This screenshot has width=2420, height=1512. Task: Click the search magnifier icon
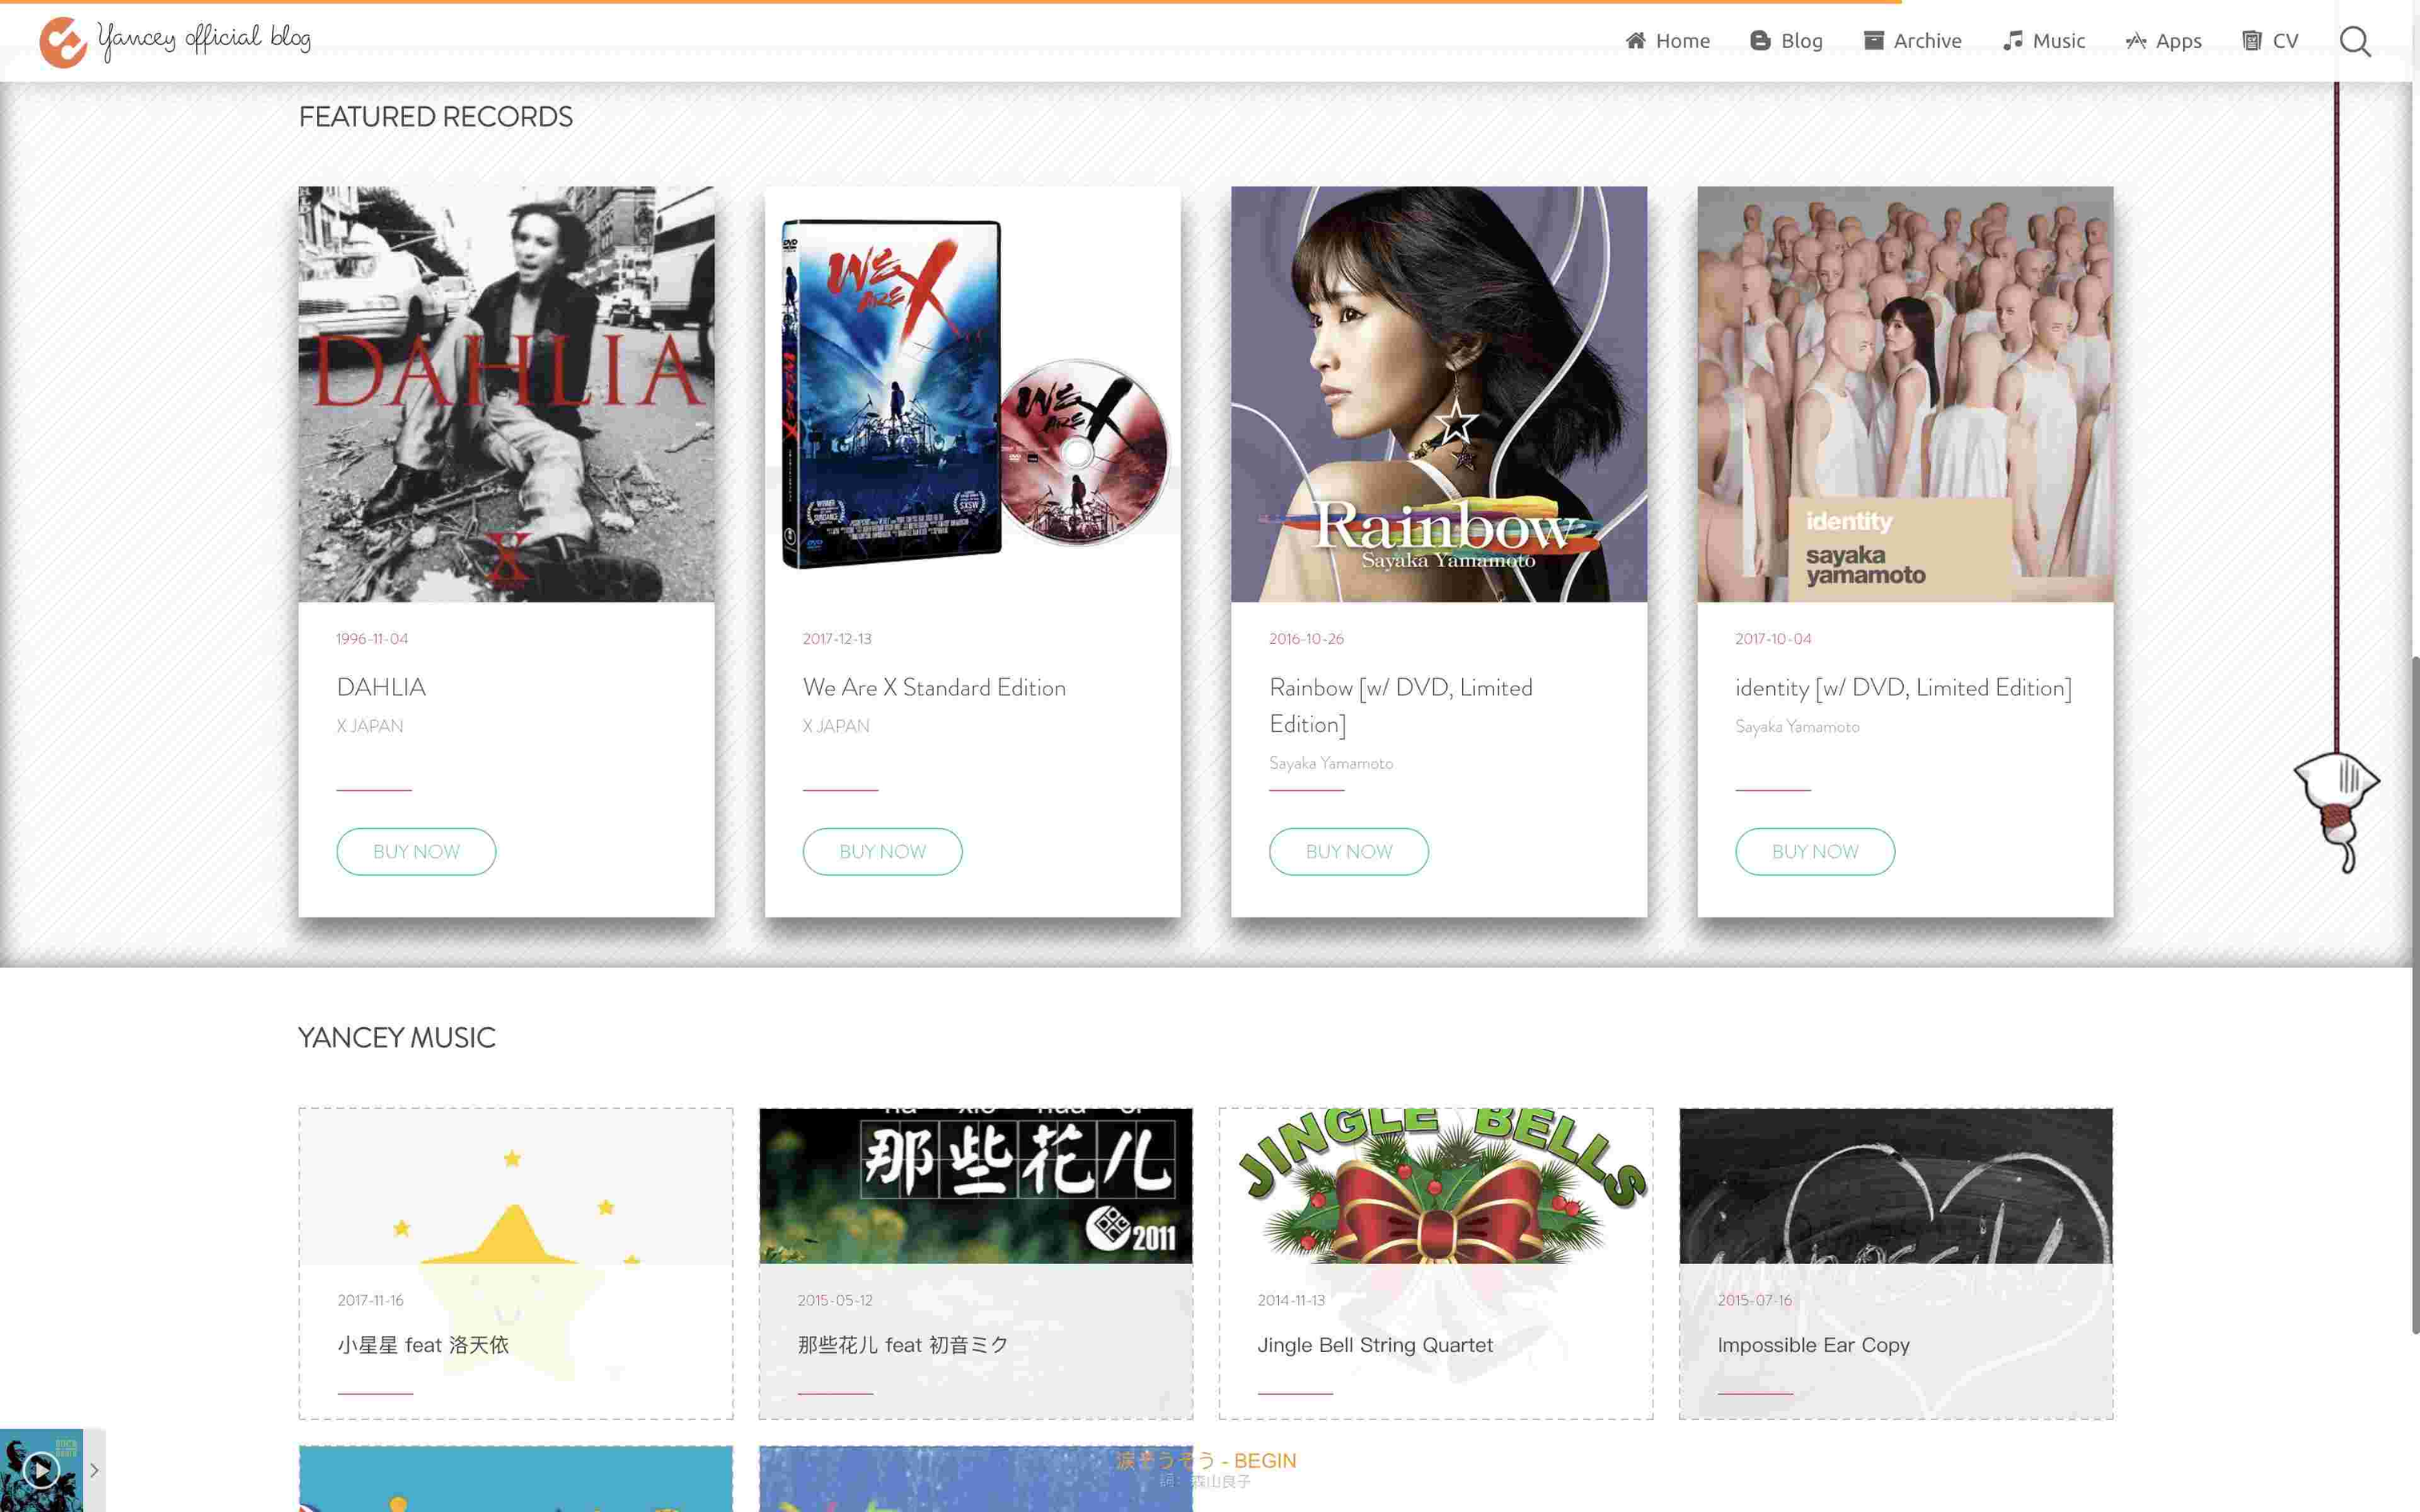[2355, 41]
